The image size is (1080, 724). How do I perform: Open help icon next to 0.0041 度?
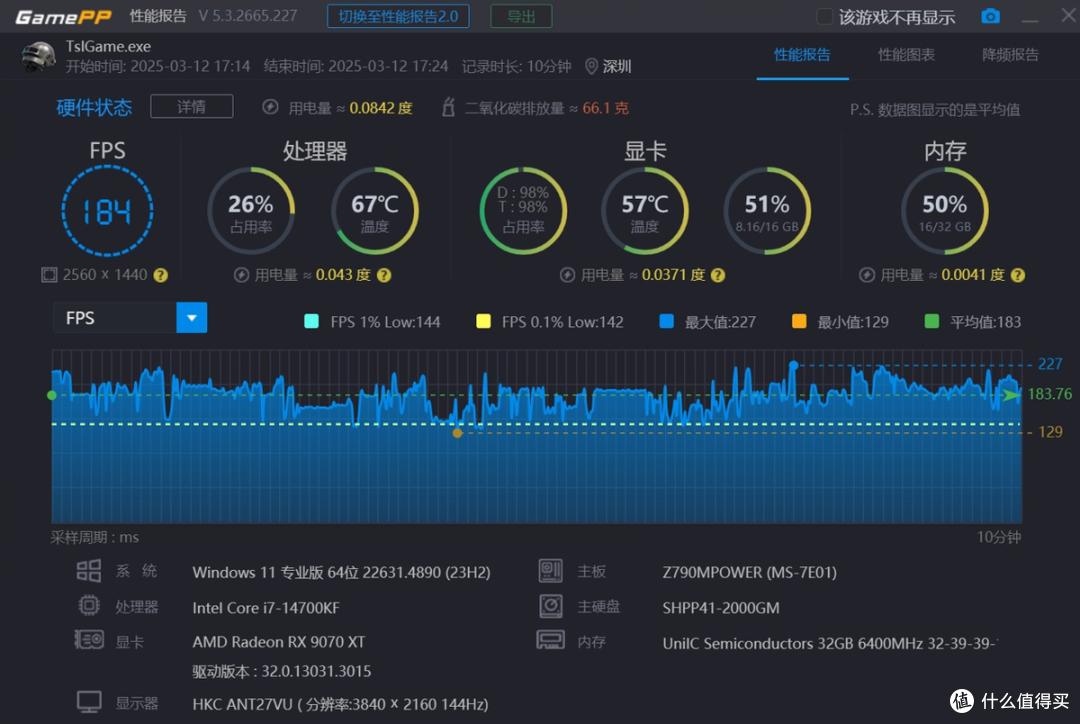click(1018, 276)
